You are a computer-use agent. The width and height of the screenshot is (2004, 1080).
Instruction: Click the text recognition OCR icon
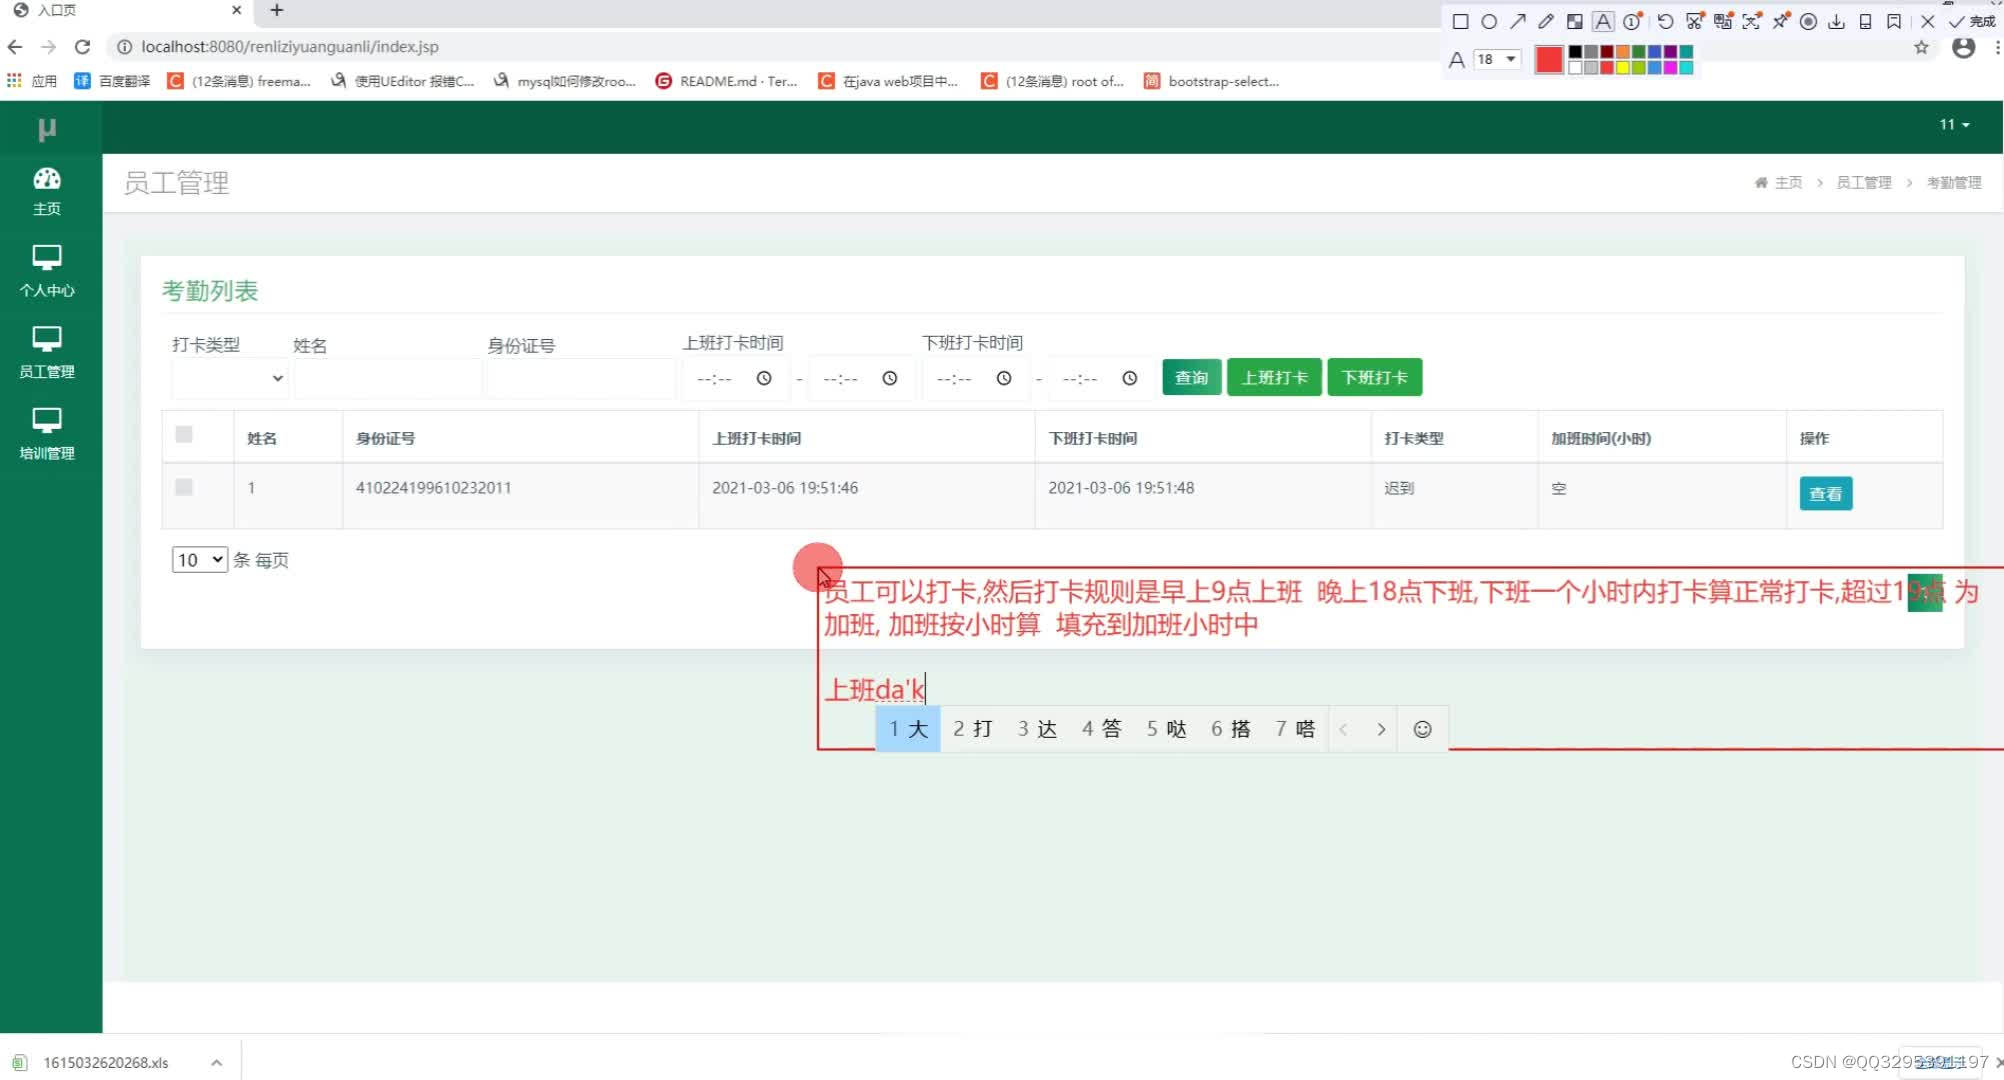pos(1751,22)
